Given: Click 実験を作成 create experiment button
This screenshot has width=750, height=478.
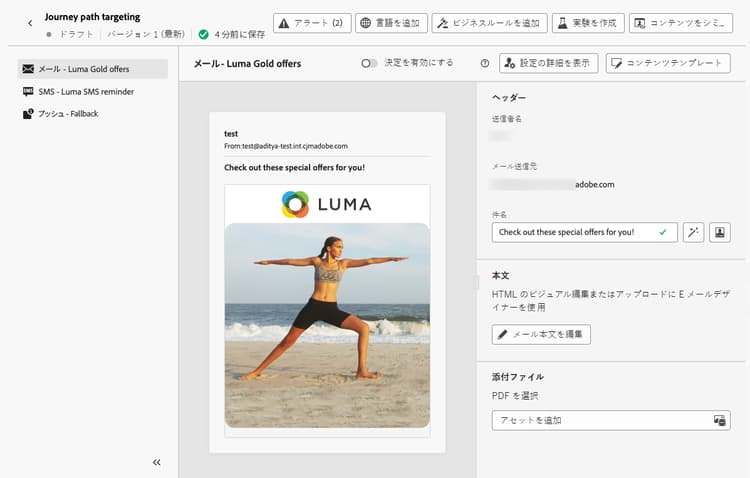Looking at the screenshot, I should (x=588, y=23).
